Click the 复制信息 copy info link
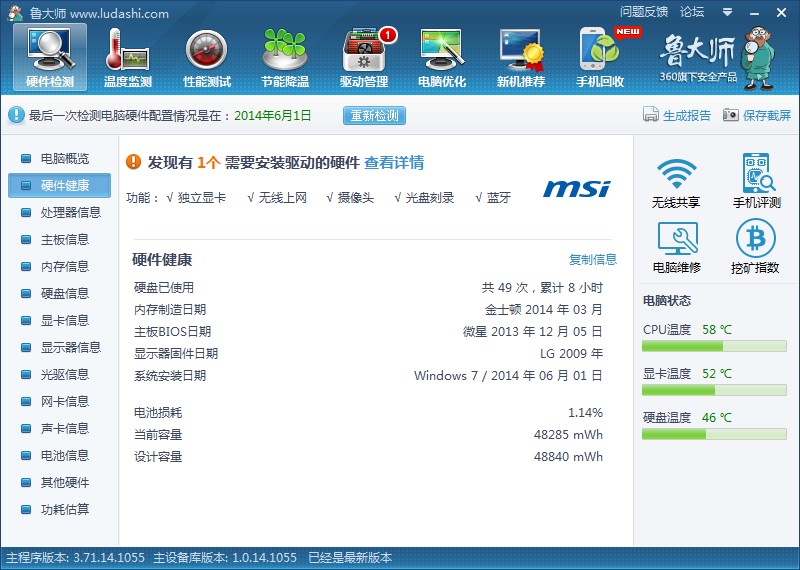The image size is (800, 570). [592, 259]
